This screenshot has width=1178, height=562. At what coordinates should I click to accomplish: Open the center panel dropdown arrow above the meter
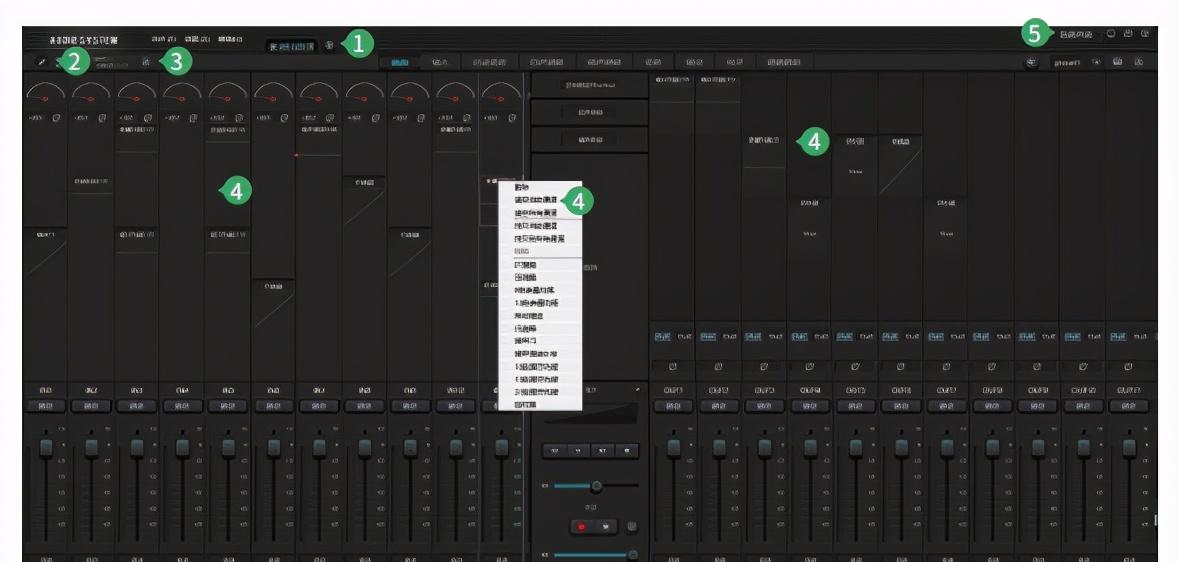click(638, 390)
